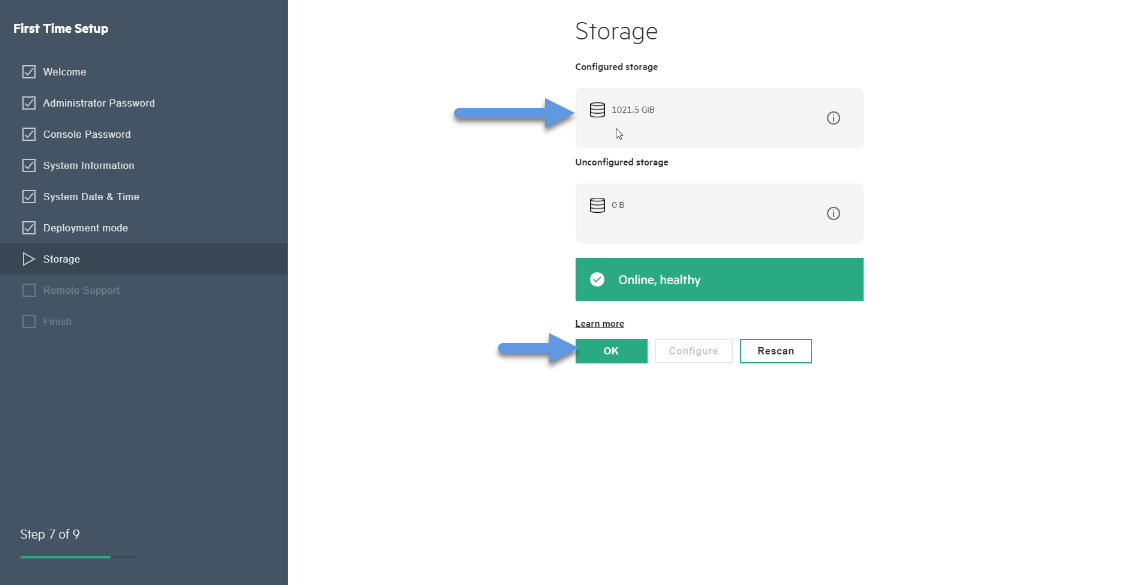Click the unchecked Remote Support checkbox

tap(29, 291)
